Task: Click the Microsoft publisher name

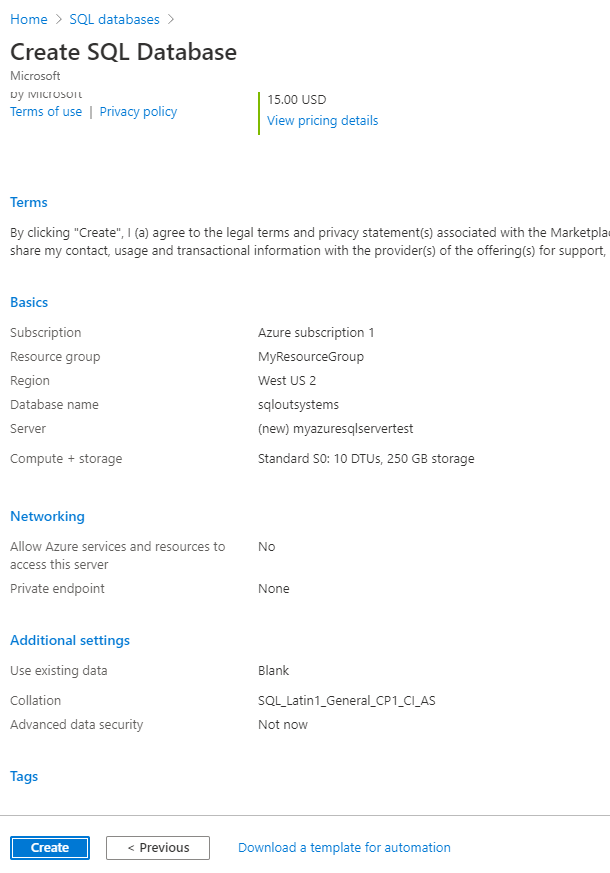Action: [35, 75]
